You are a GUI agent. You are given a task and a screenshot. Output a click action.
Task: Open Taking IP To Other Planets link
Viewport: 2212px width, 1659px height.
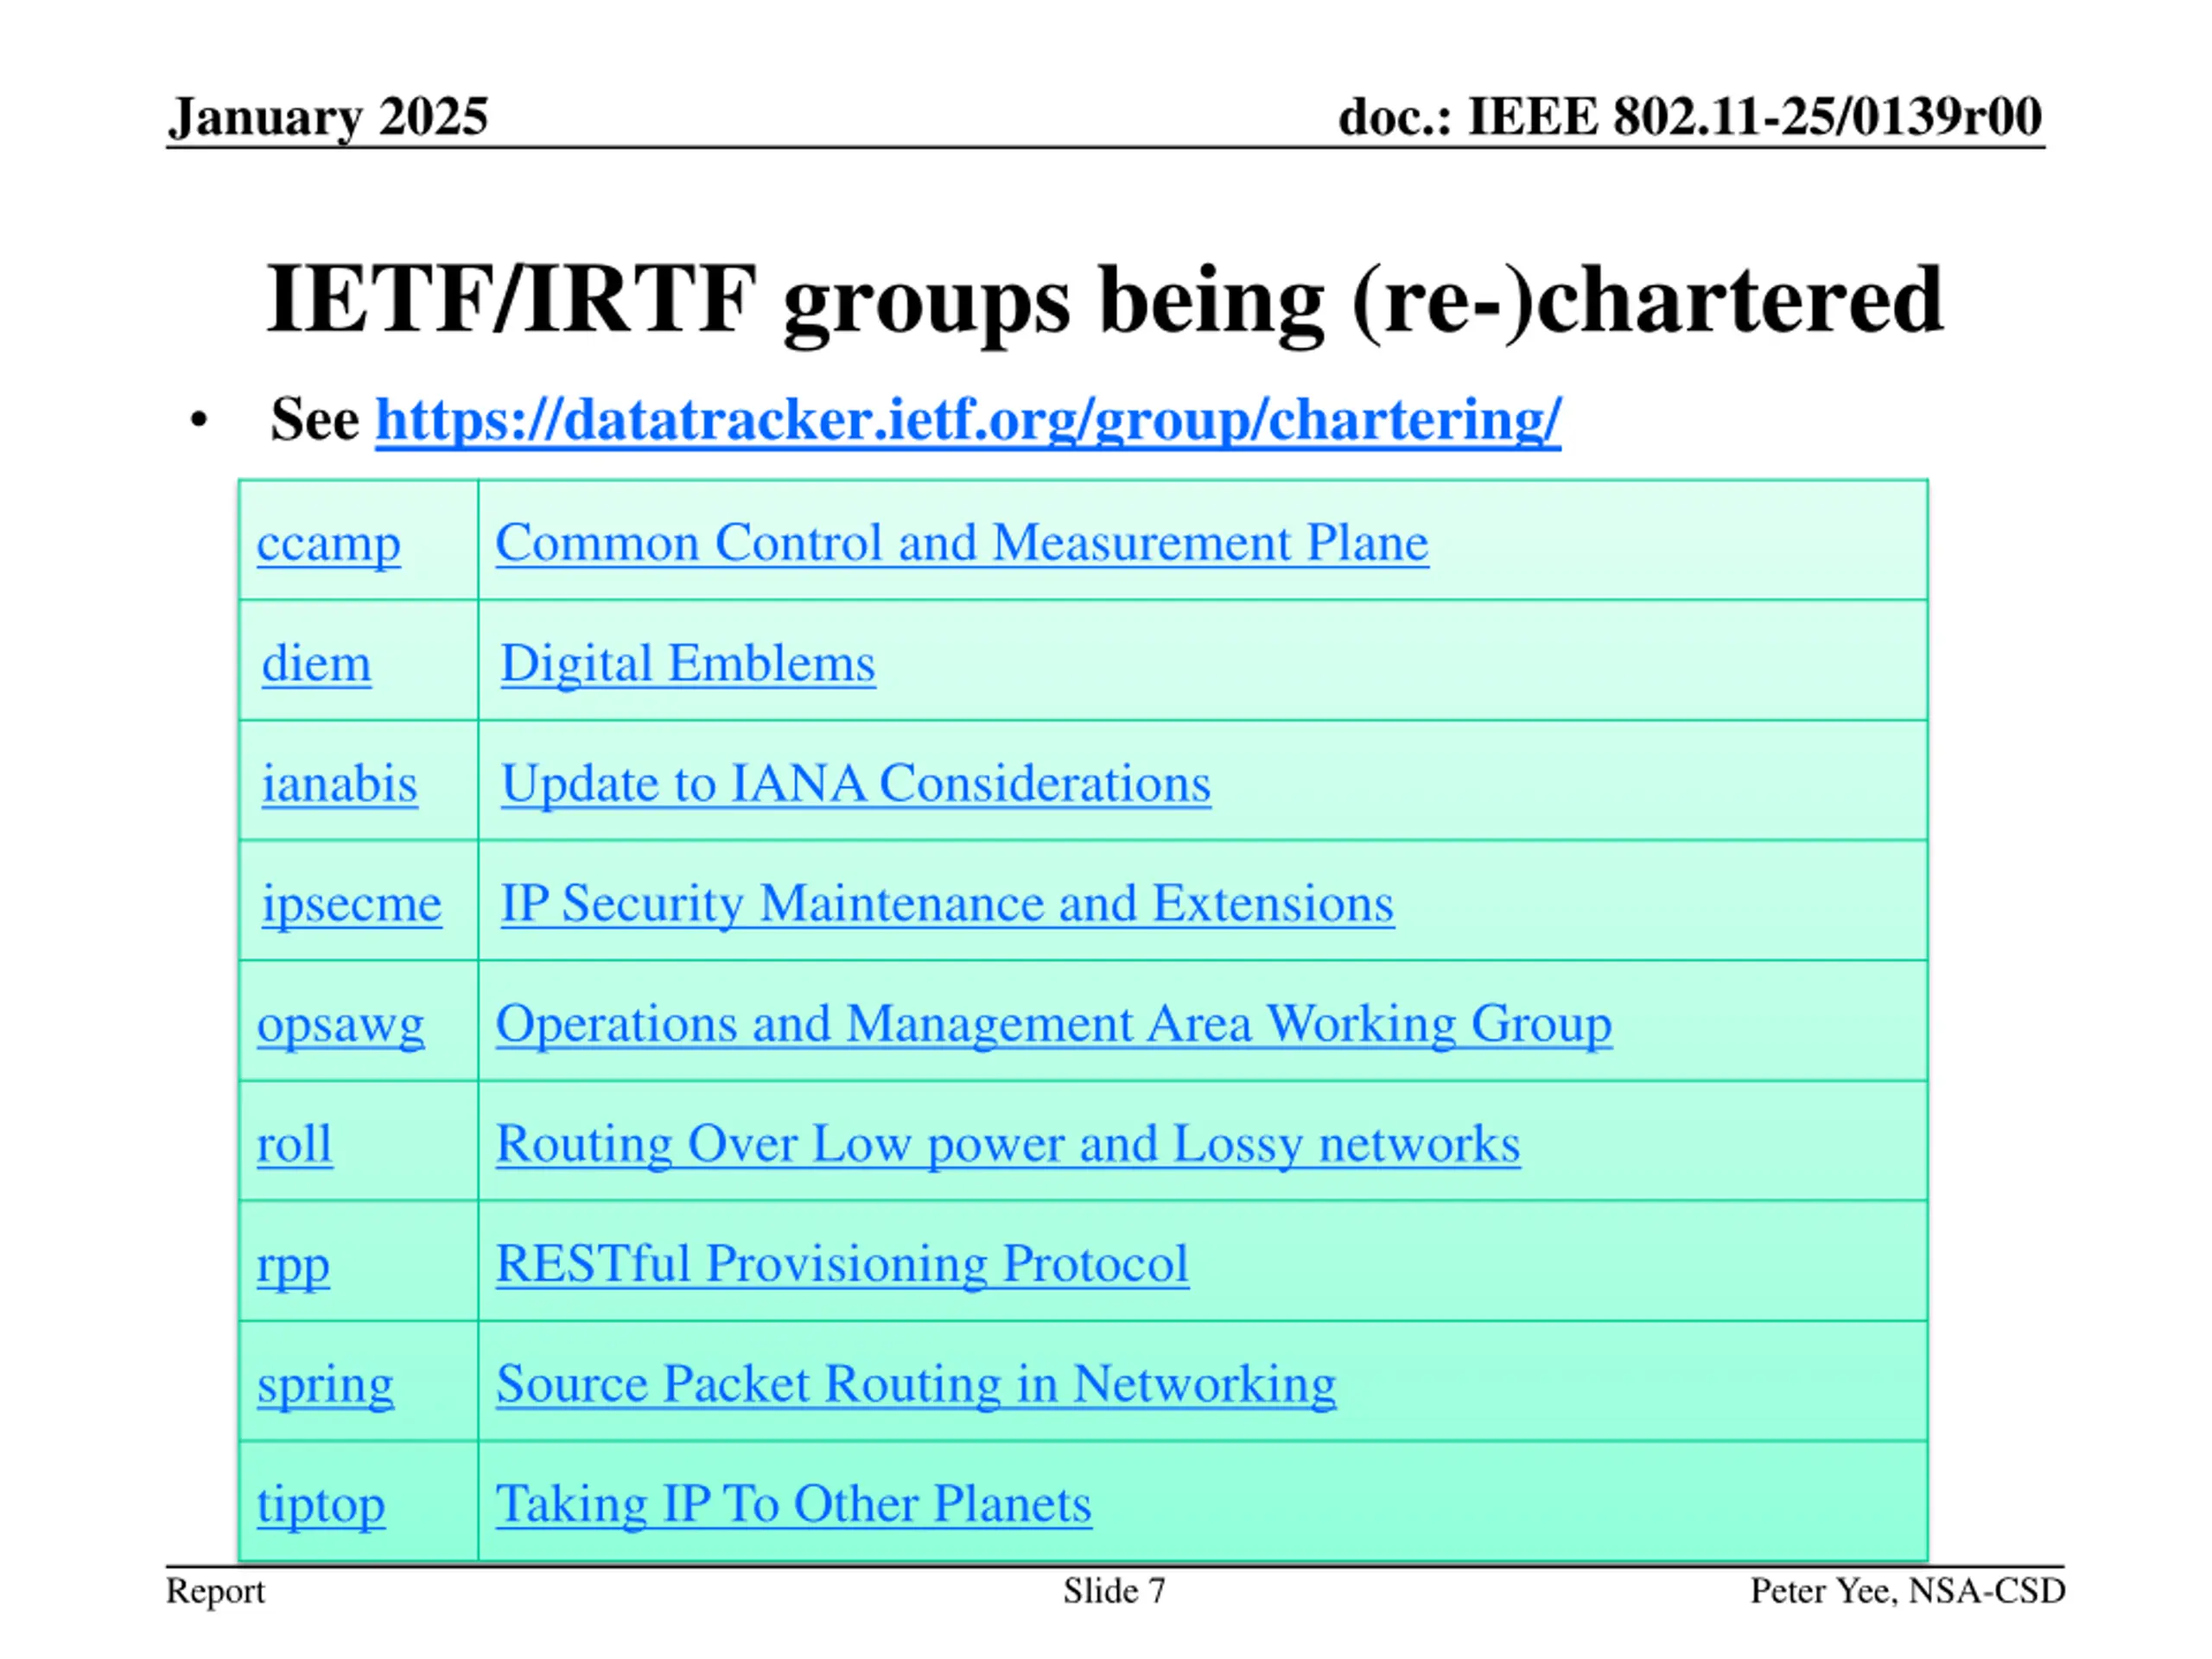click(793, 1504)
